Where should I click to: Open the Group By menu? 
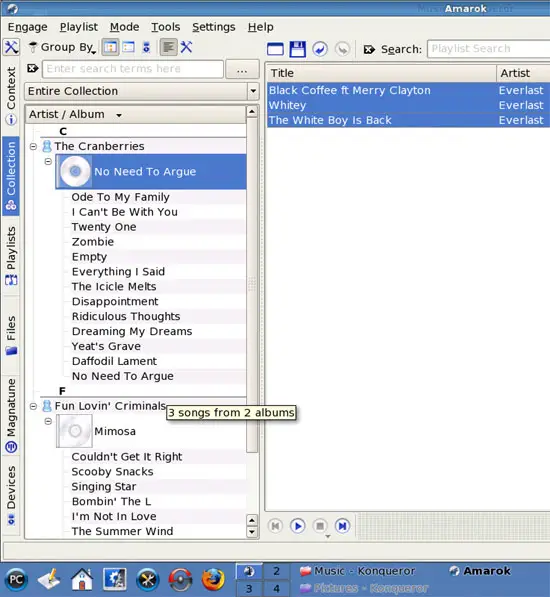pyautogui.click(x=62, y=47)
